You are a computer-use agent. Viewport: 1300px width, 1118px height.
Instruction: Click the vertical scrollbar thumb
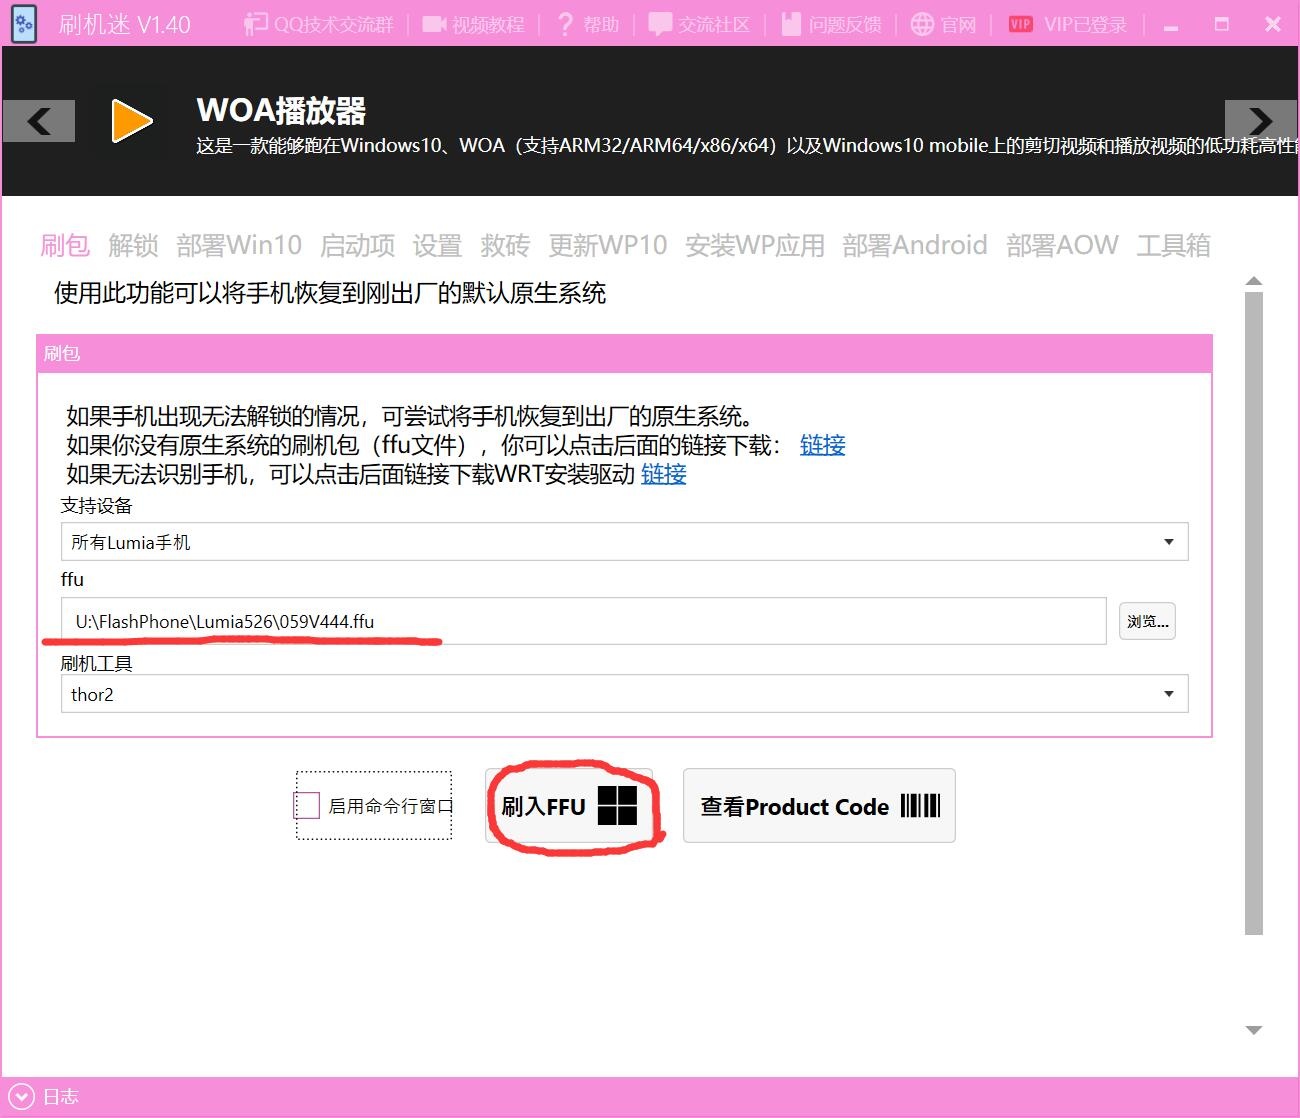(x=1254, y=610)
